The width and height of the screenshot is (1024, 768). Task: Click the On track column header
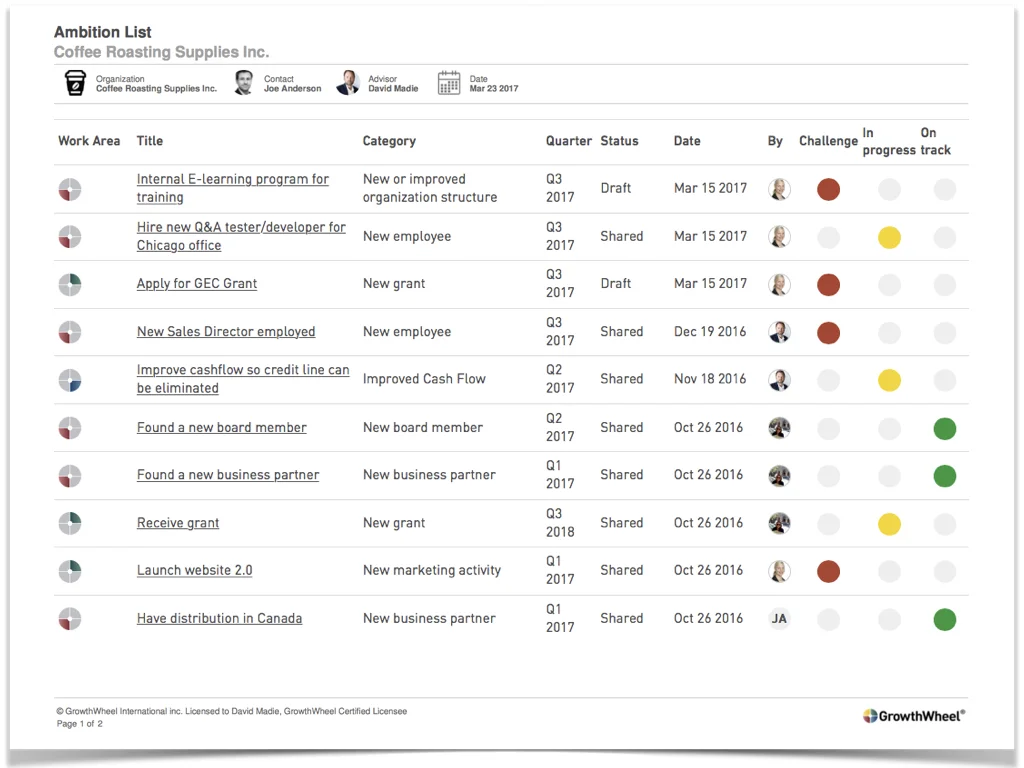[x=935, y=141]
